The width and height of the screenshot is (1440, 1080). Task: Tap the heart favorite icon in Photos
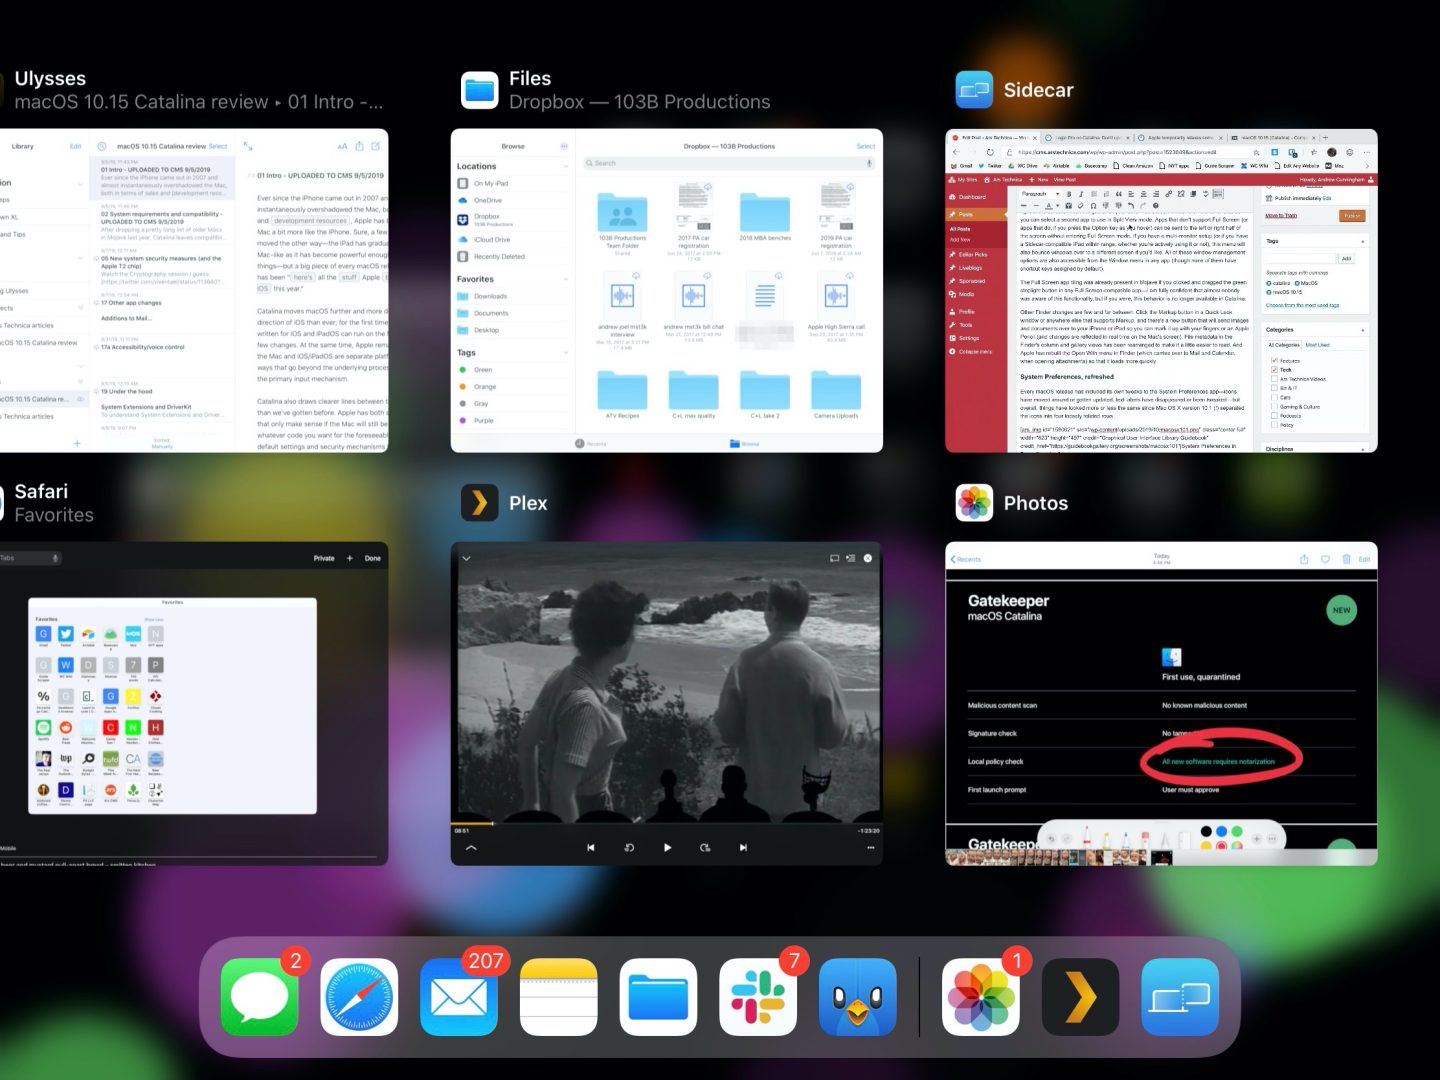click(1325, 559)
